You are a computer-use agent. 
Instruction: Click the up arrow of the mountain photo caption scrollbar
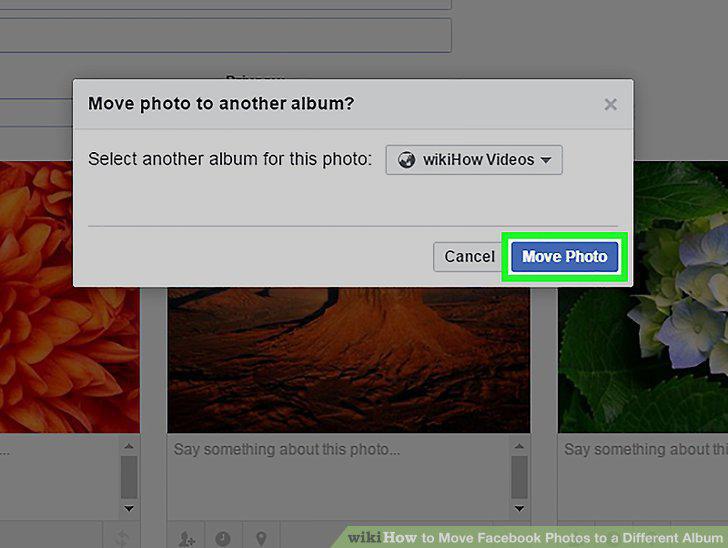click(x=519, y=446)
